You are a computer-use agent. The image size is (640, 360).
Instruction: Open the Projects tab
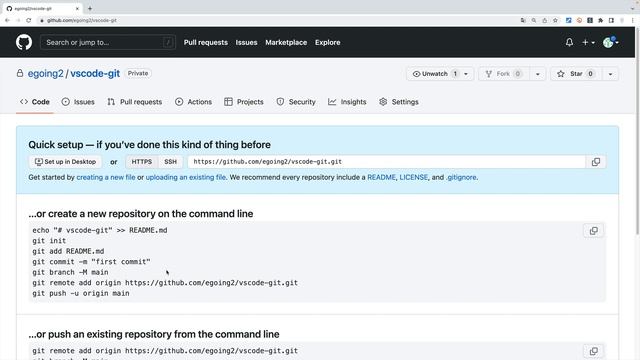(244, 102)
